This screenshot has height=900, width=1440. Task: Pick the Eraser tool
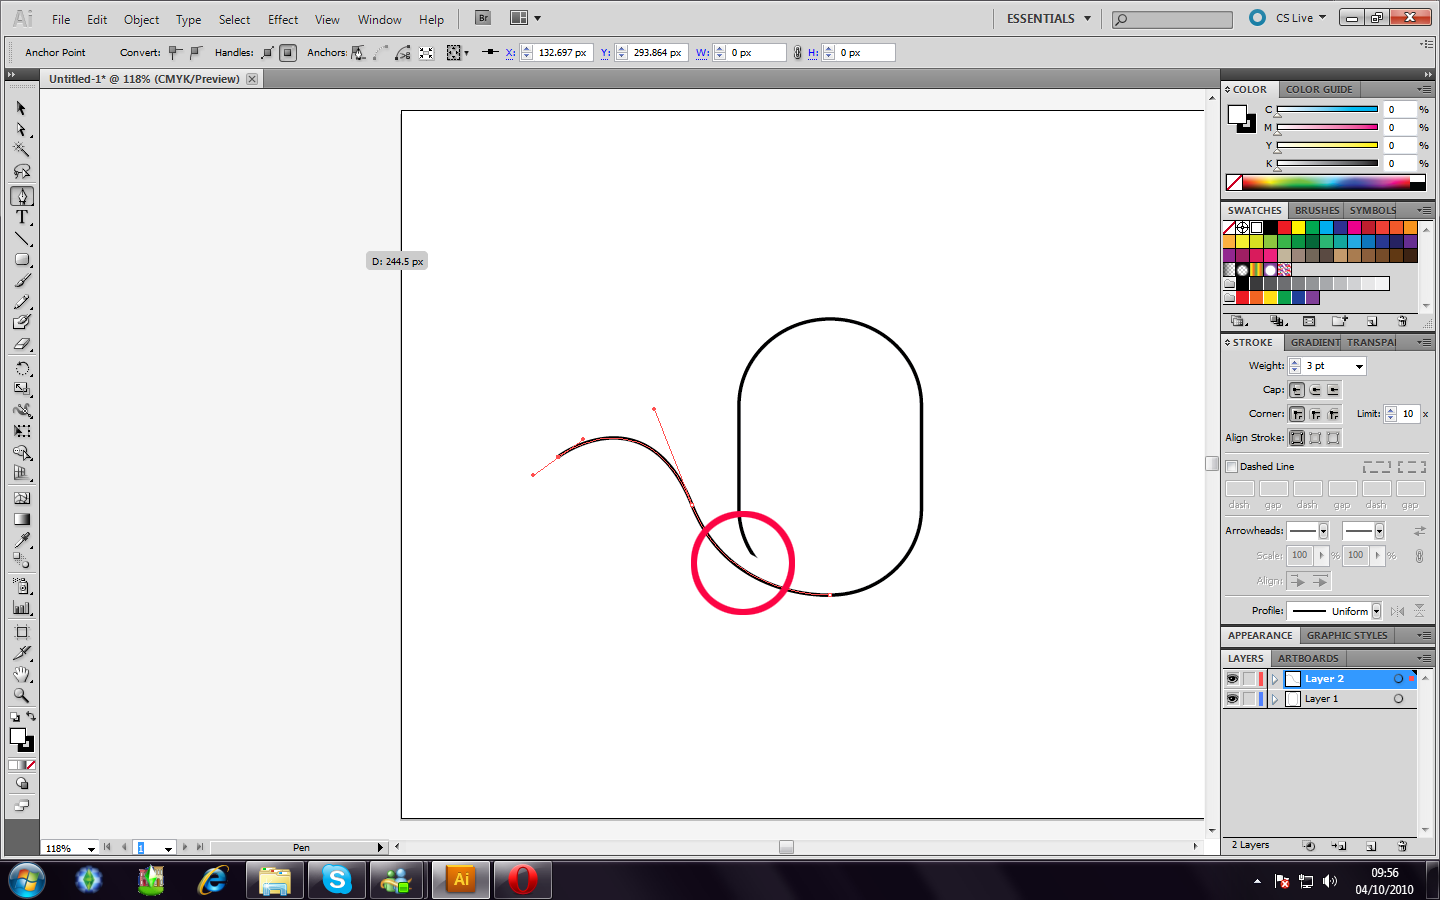click(x=21, y=344)
